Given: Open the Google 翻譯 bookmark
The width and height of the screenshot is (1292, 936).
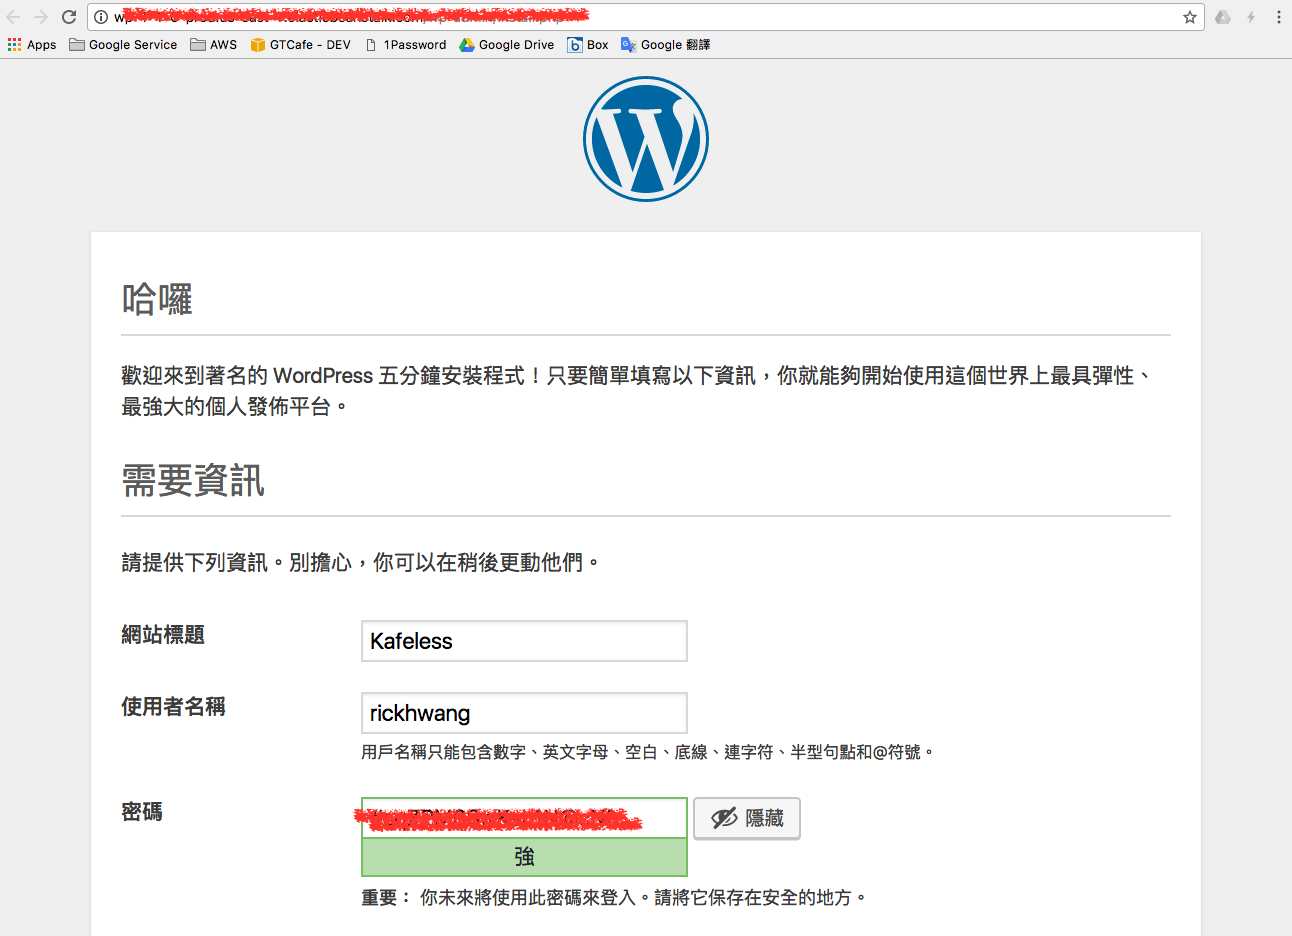Looking at the screenshot, I should (x=666, y=45).
